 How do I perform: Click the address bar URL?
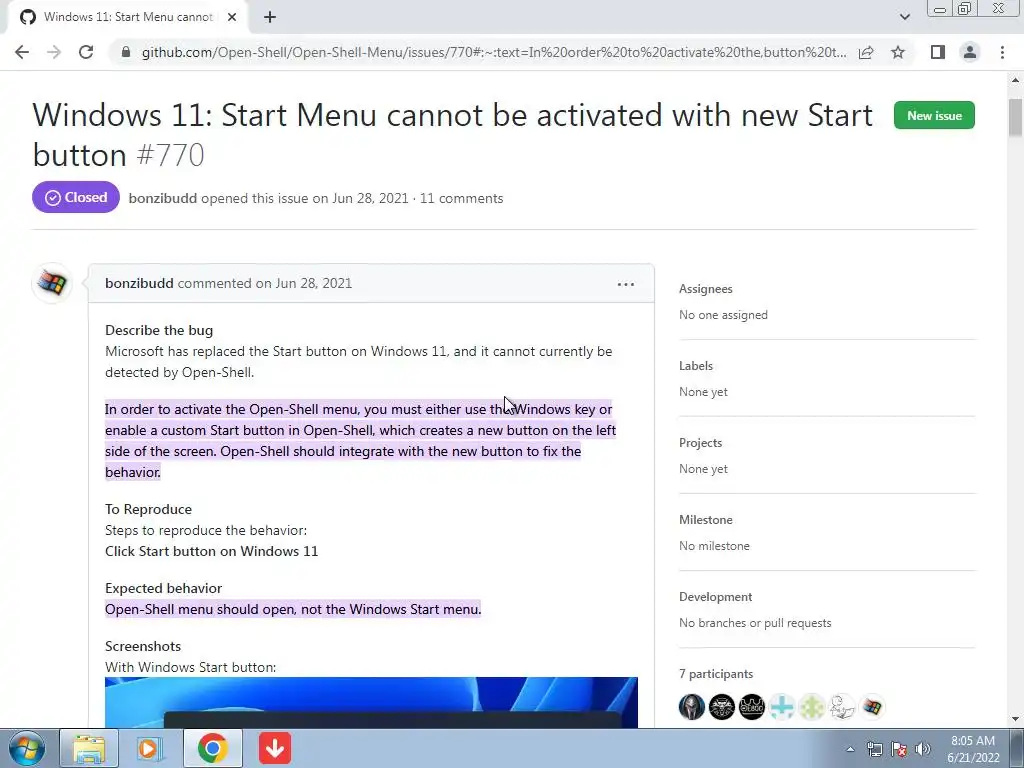point(494,52)
